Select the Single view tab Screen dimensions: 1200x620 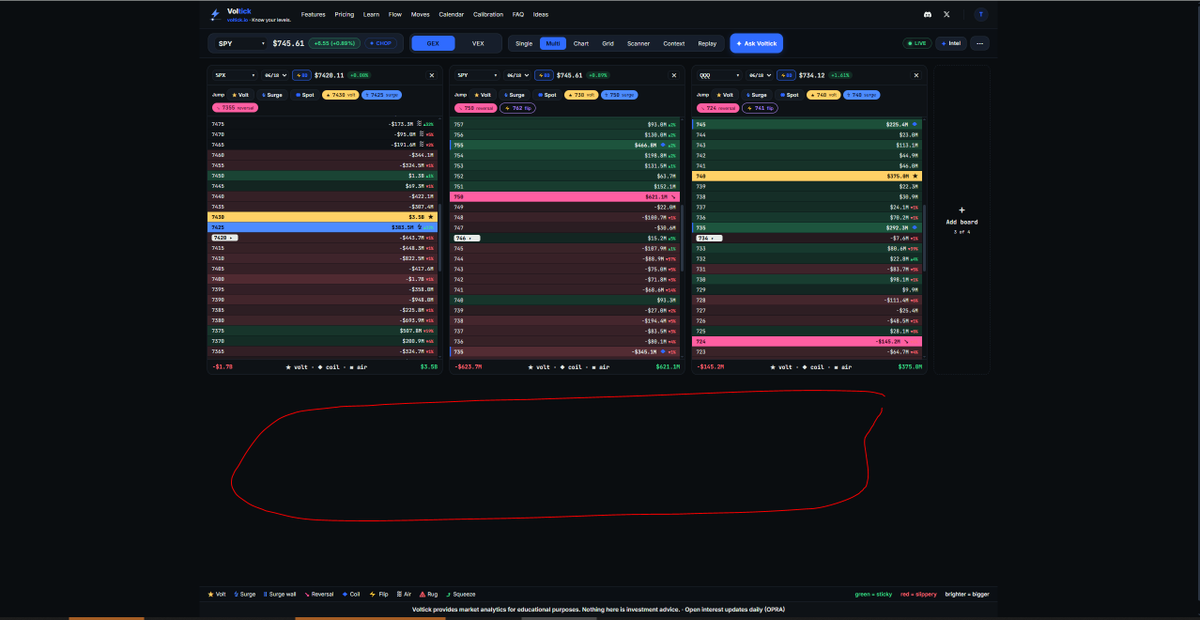(x=524, y=43)
